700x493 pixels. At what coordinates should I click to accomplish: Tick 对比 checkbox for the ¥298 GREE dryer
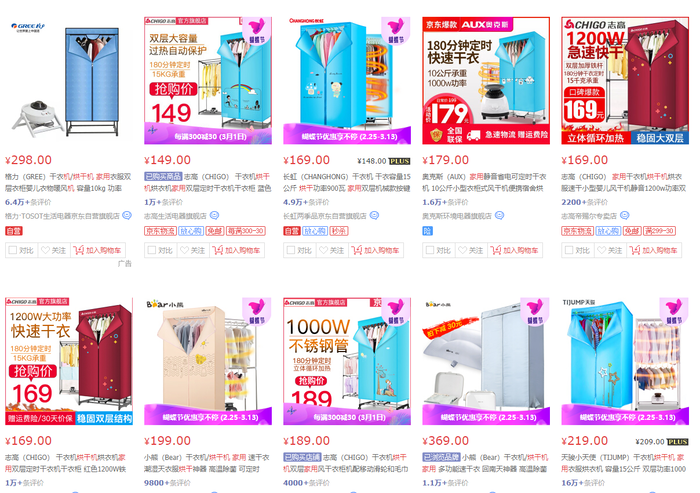coord(21,250)
